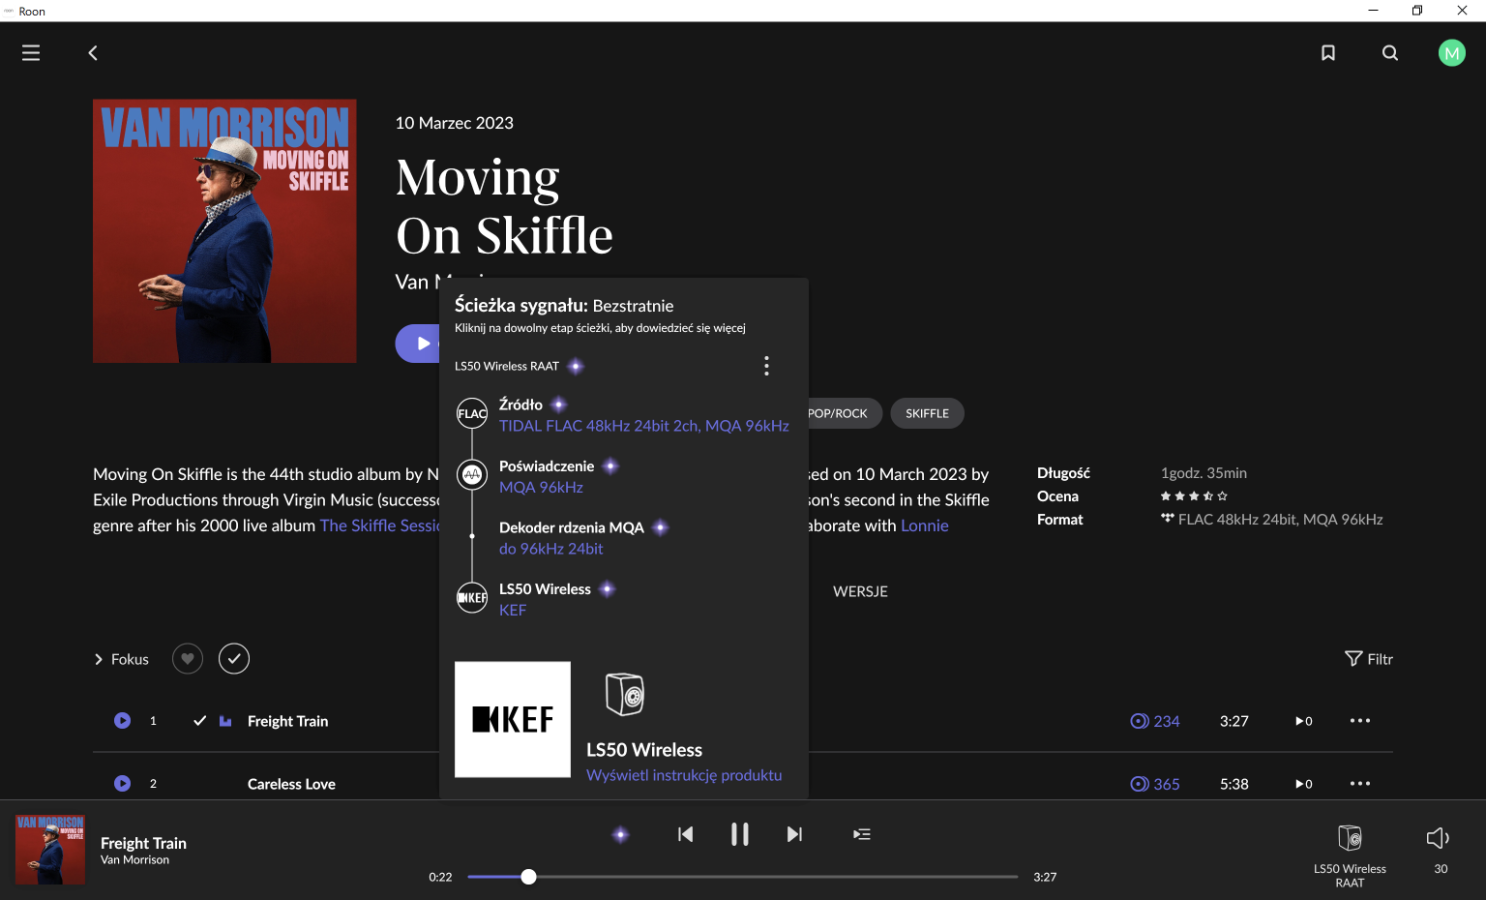Viewport: 1486px width, 900px height.
Task: Open the WERSJE tab
Action: click(x=860, y=592)
